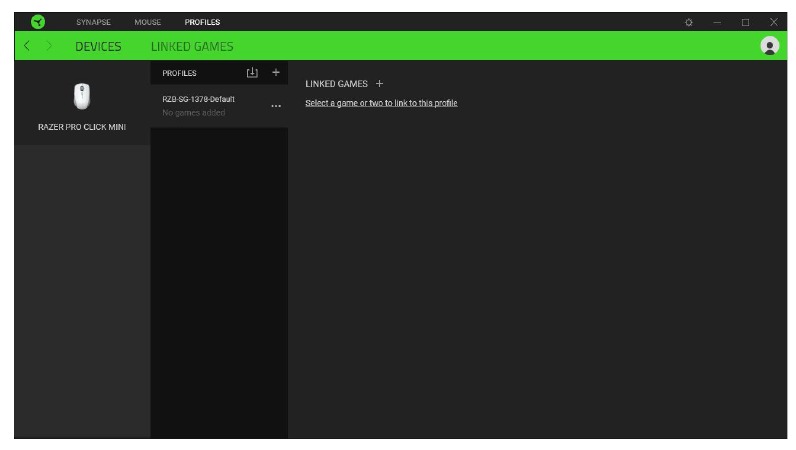The width and height of the screenshot is (796, 450).
Task: Open the user account avatar
Action: pyautogui.click(x=770, y=46)
